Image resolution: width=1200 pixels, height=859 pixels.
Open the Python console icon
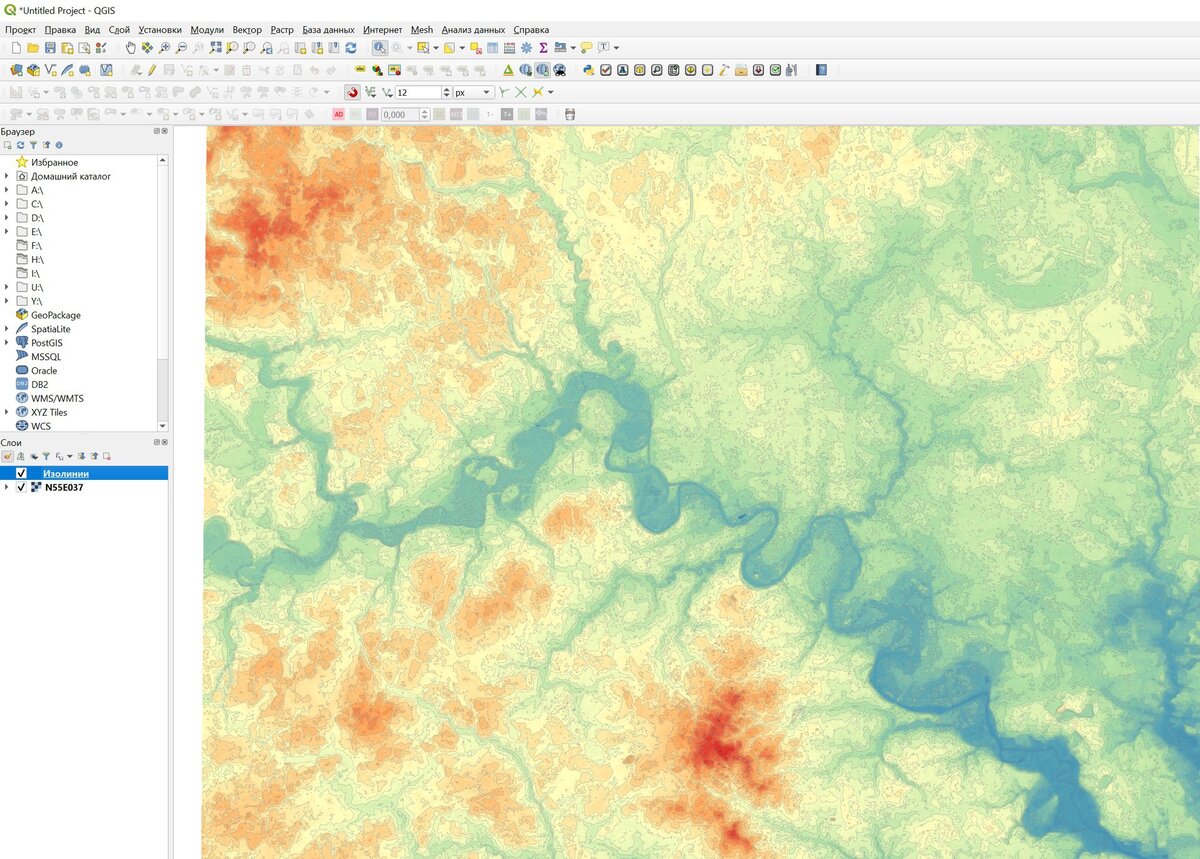point(589,70)
